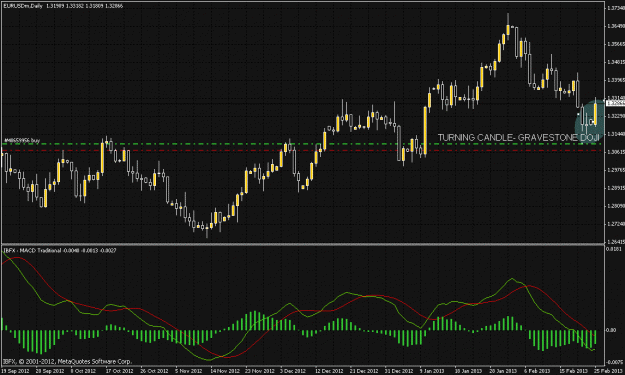This screenshot has width=625, height=375.
Task: Click the 23 Nov 2012 date label
Action: (x=259, y=371)
